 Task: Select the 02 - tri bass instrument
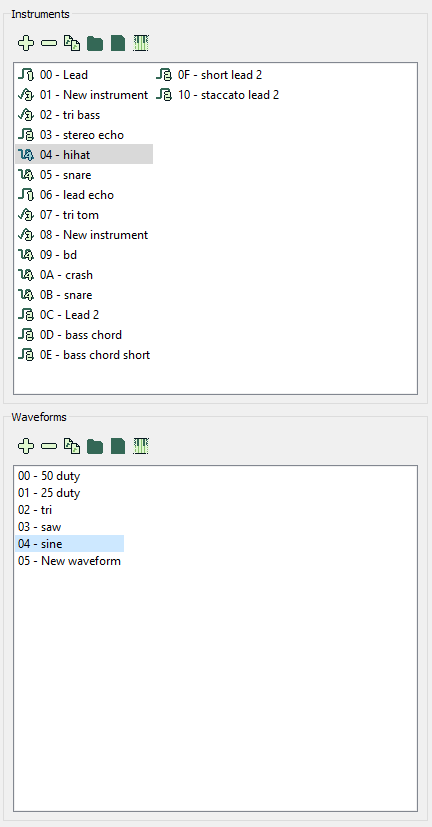[x=84, y=115]
